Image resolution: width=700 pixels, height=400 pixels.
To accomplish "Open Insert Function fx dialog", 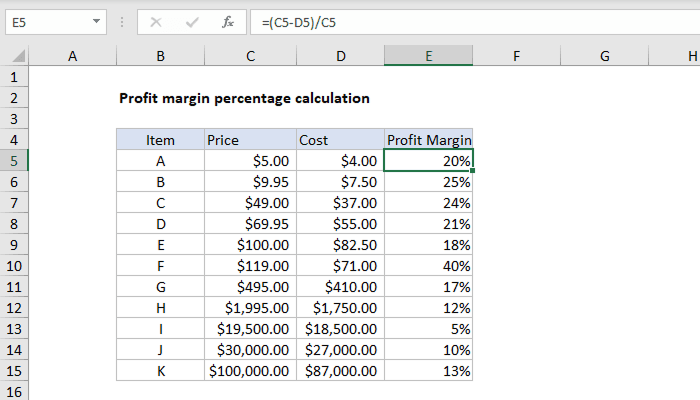I will click(x=228, y=20).
